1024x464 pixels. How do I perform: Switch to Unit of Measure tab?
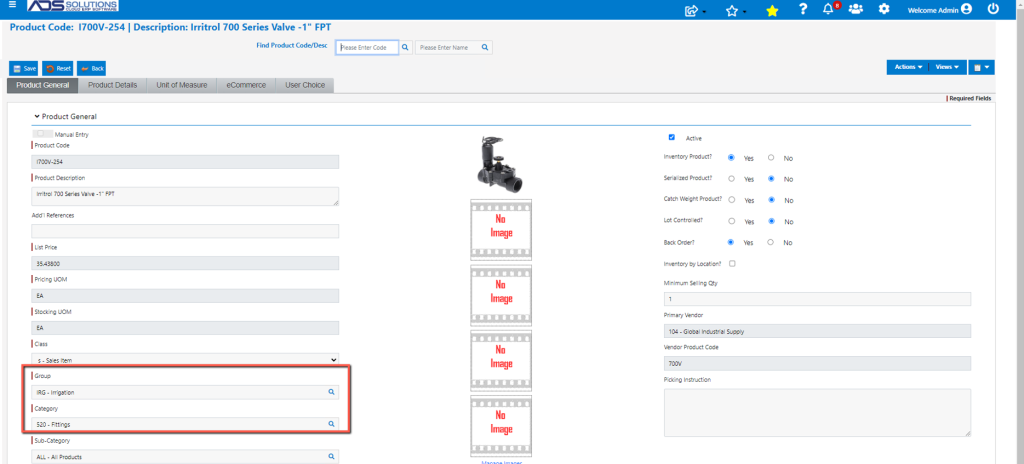click(x=182, y=85)
